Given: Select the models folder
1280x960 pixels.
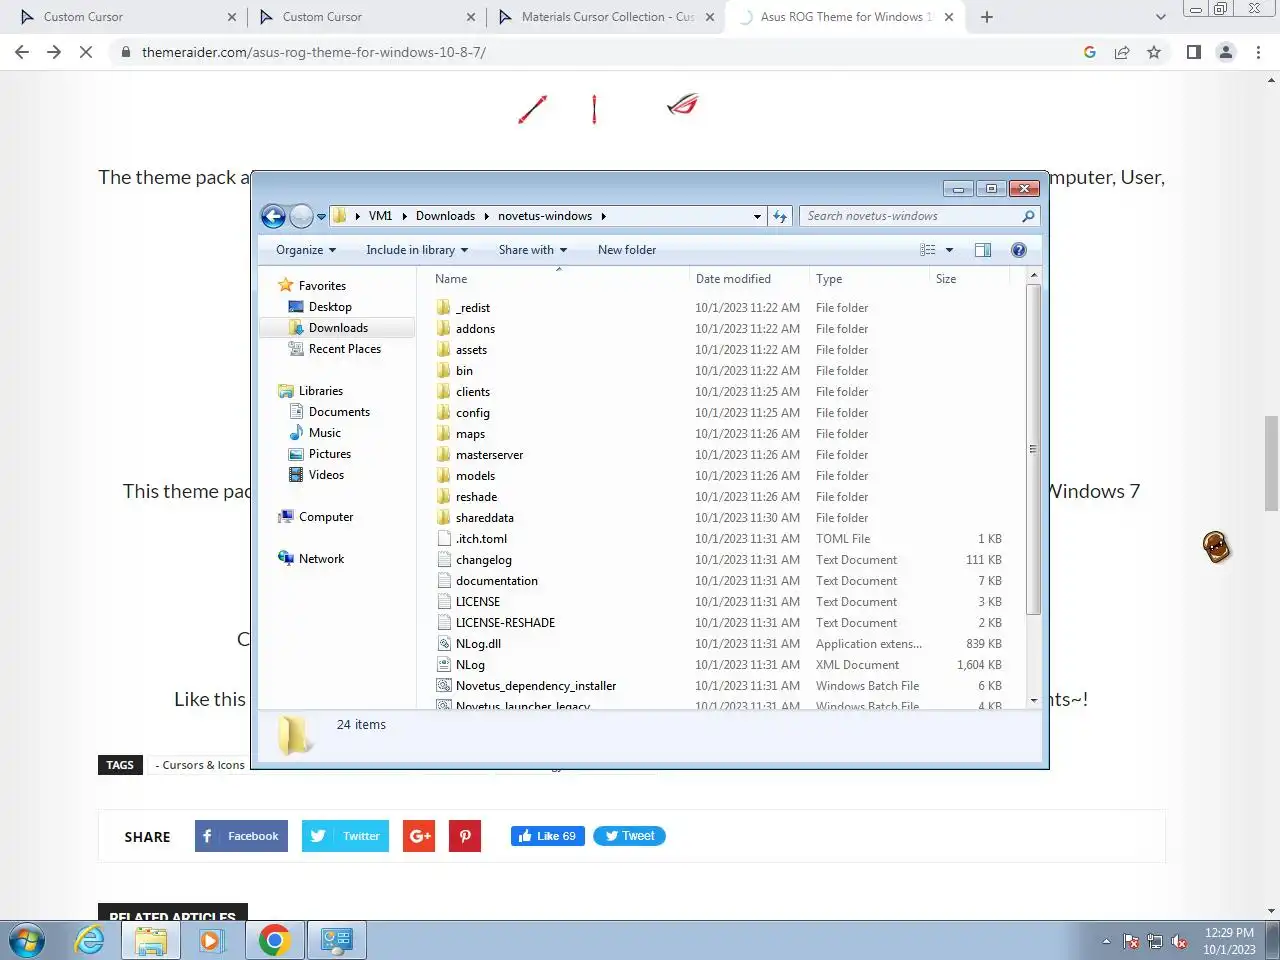Looking at the screenshot, I should point(475,476).
